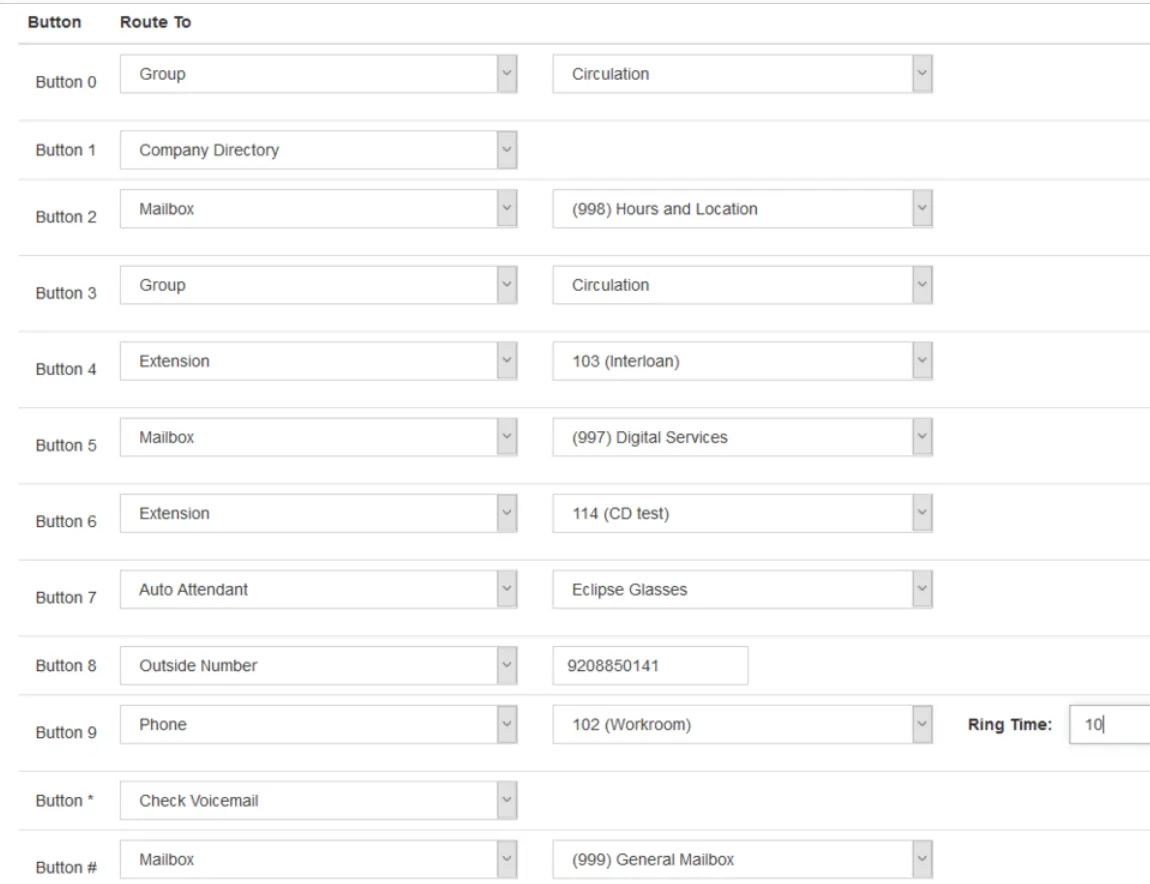
Task: Expand Button 3 Circulation destination dropdown
Action: [742, 285]
